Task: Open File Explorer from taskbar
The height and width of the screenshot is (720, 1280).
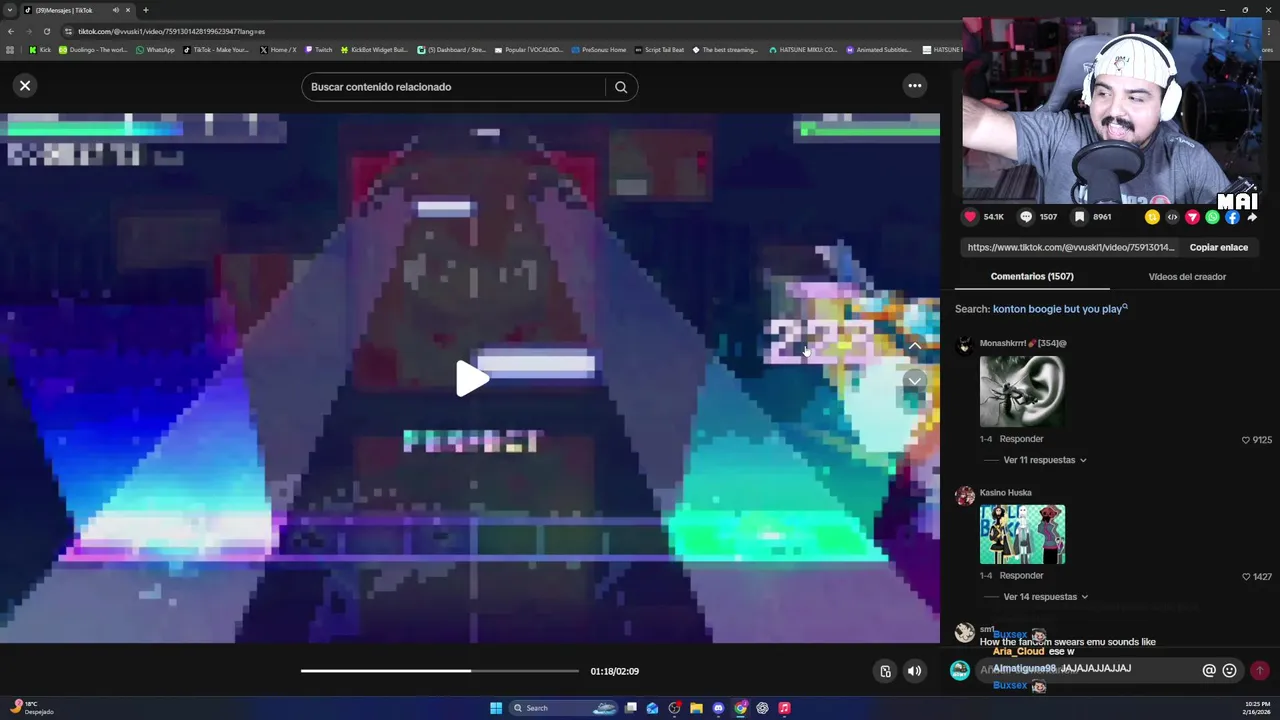Action: 696,708
